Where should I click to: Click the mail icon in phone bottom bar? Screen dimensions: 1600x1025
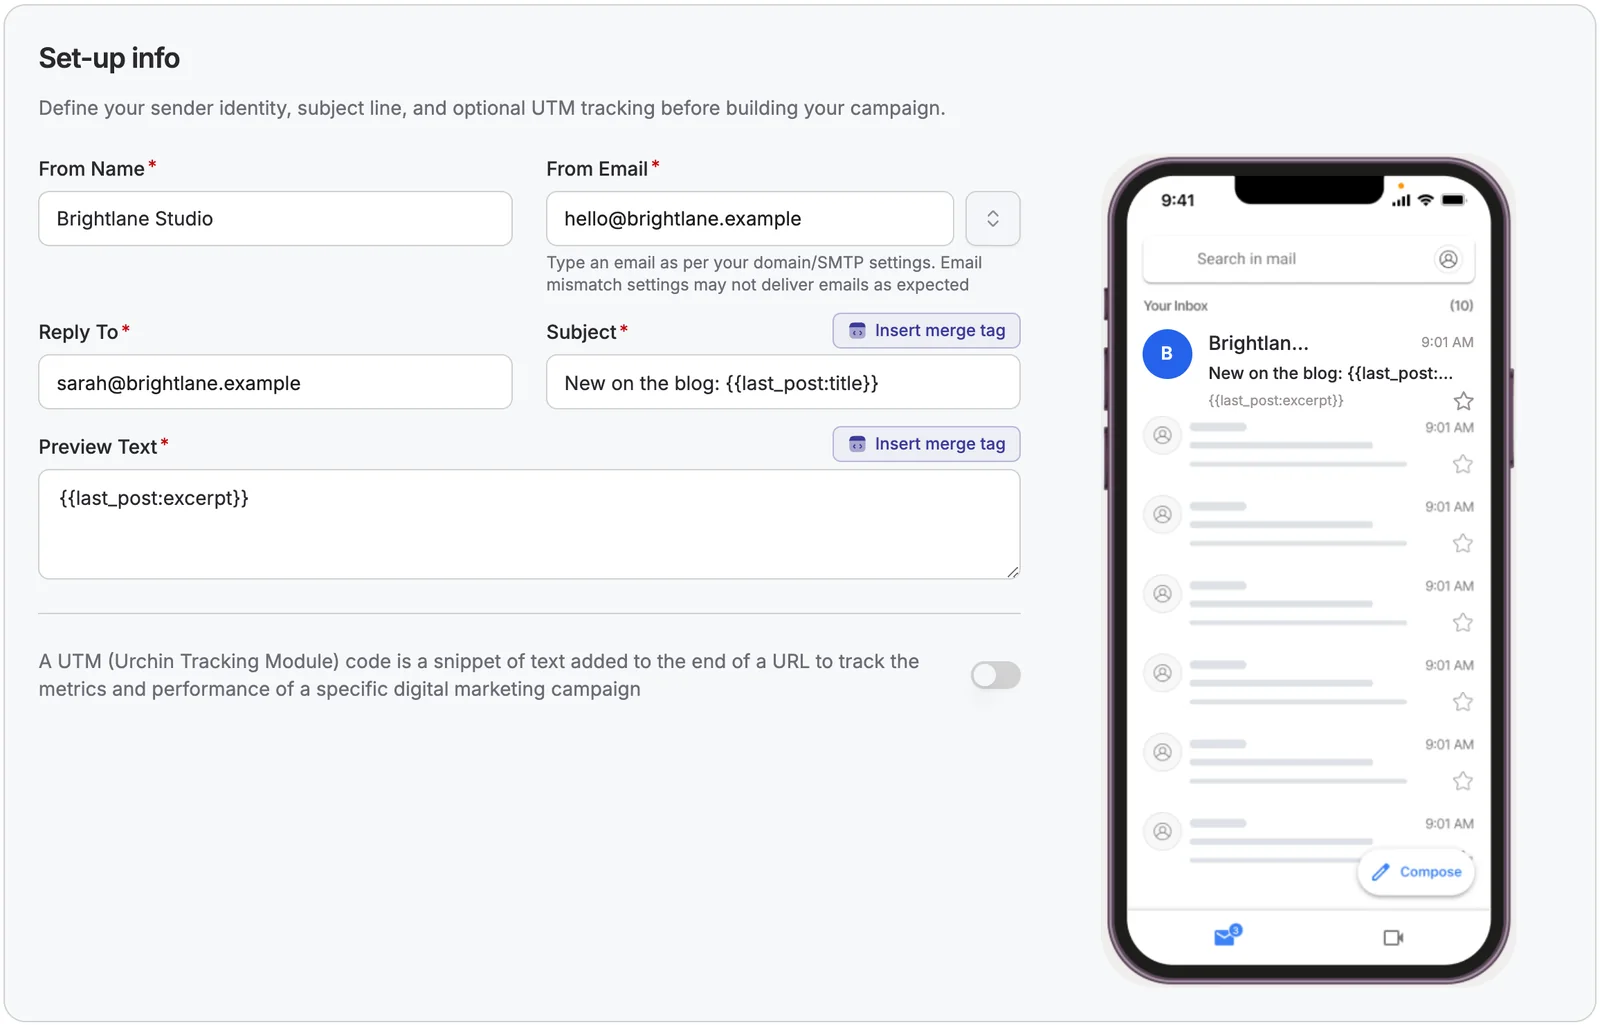1227,936
